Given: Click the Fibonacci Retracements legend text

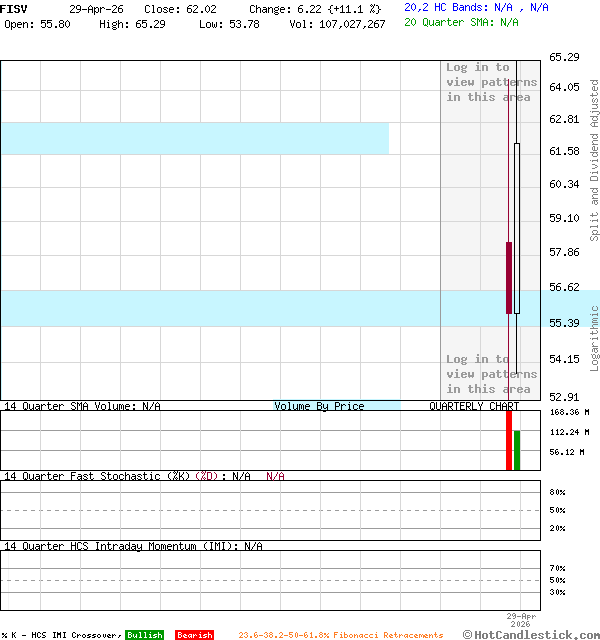Looking at the screenshot, I should [340, 635].
